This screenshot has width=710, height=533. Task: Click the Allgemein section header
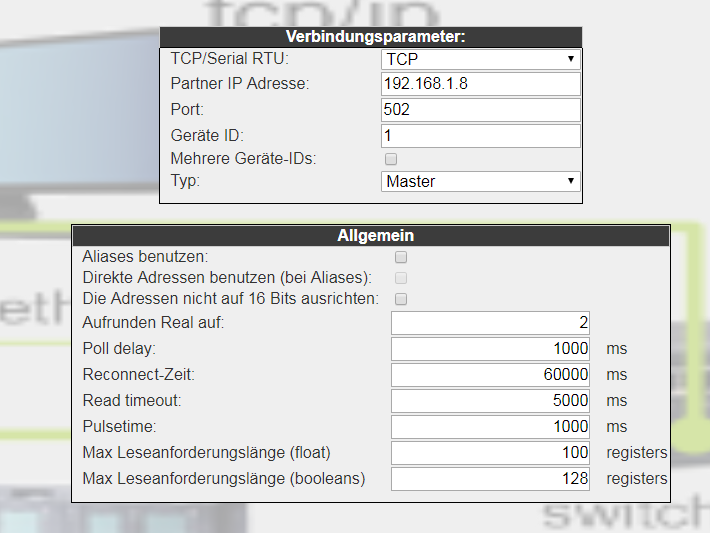pos(371,236)
